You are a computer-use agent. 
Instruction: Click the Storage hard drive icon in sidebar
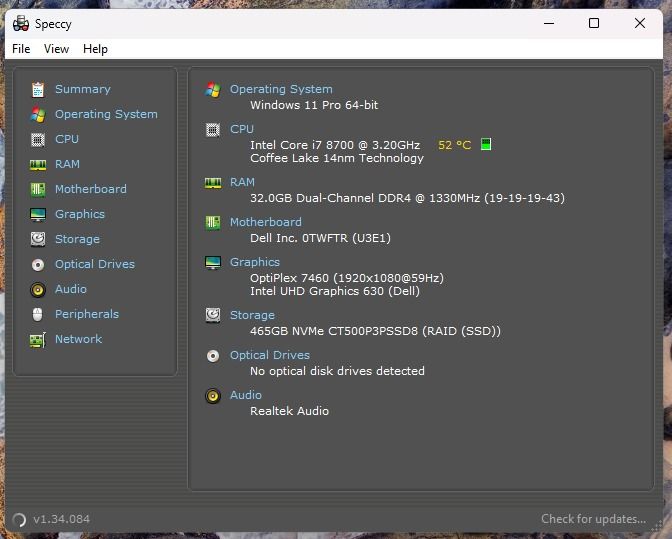click(38, 240)
